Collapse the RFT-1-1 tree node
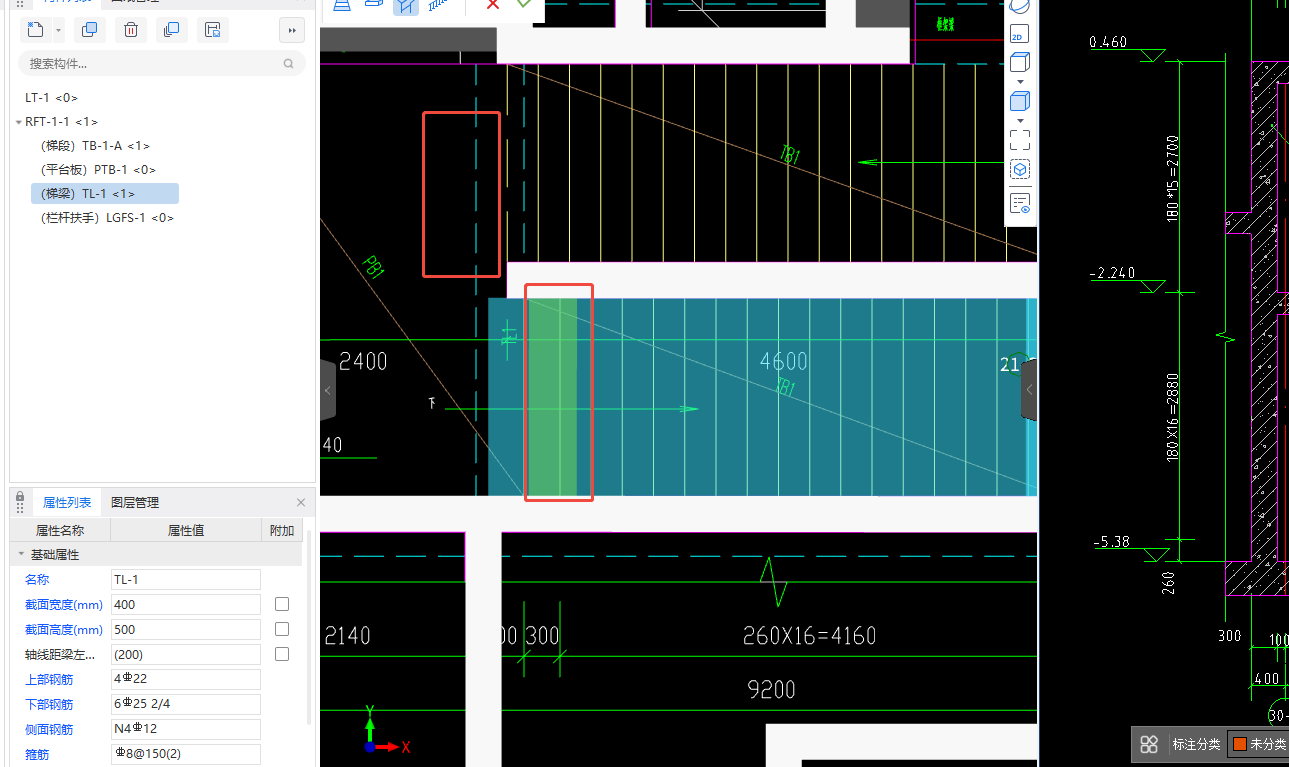This screenshot has width=1289, height=767. tap(18, 122)
